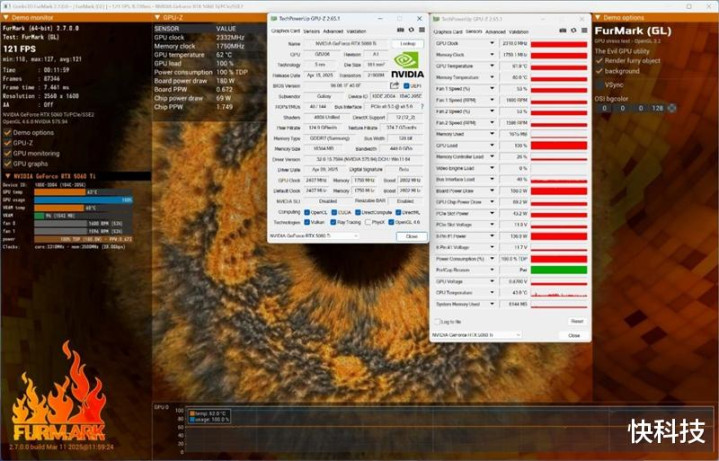Disable the background render option
The width and height of the screenshot is (719, 461).
pos(599,71)
